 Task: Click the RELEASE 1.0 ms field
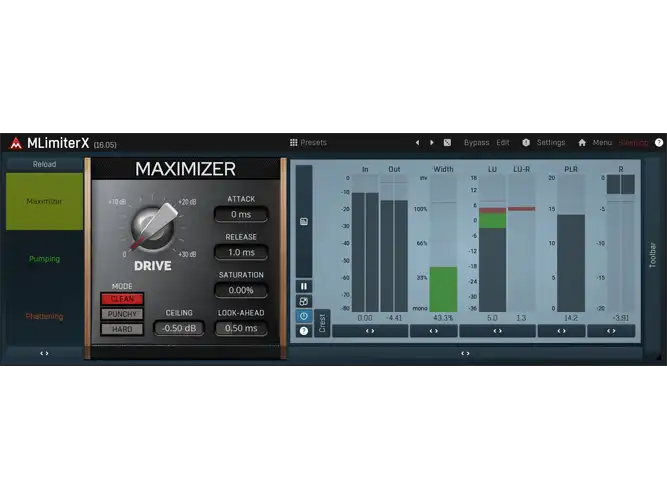click(x=241, y=252)
